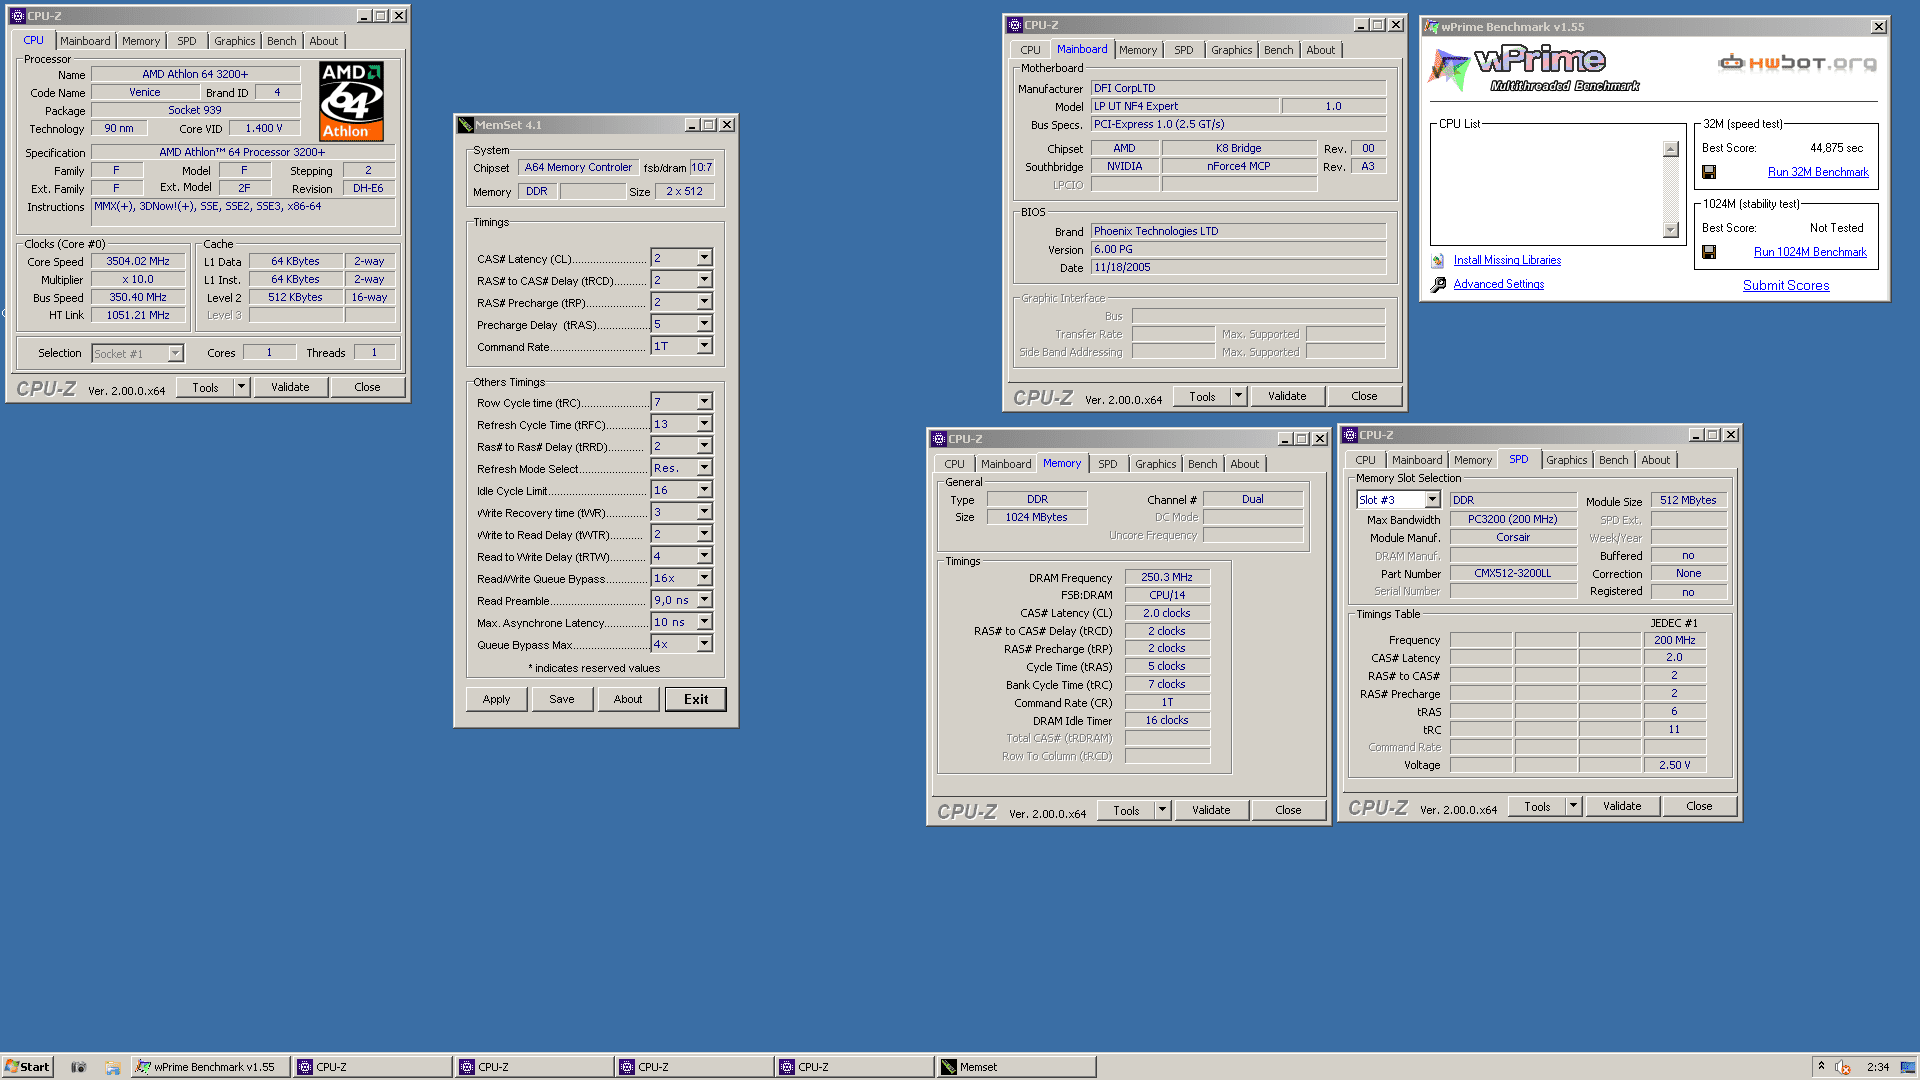Open Tools dropdown arrow in CPU tab window
This screenshot has width=1920, height=1080.
click(241, 387)
